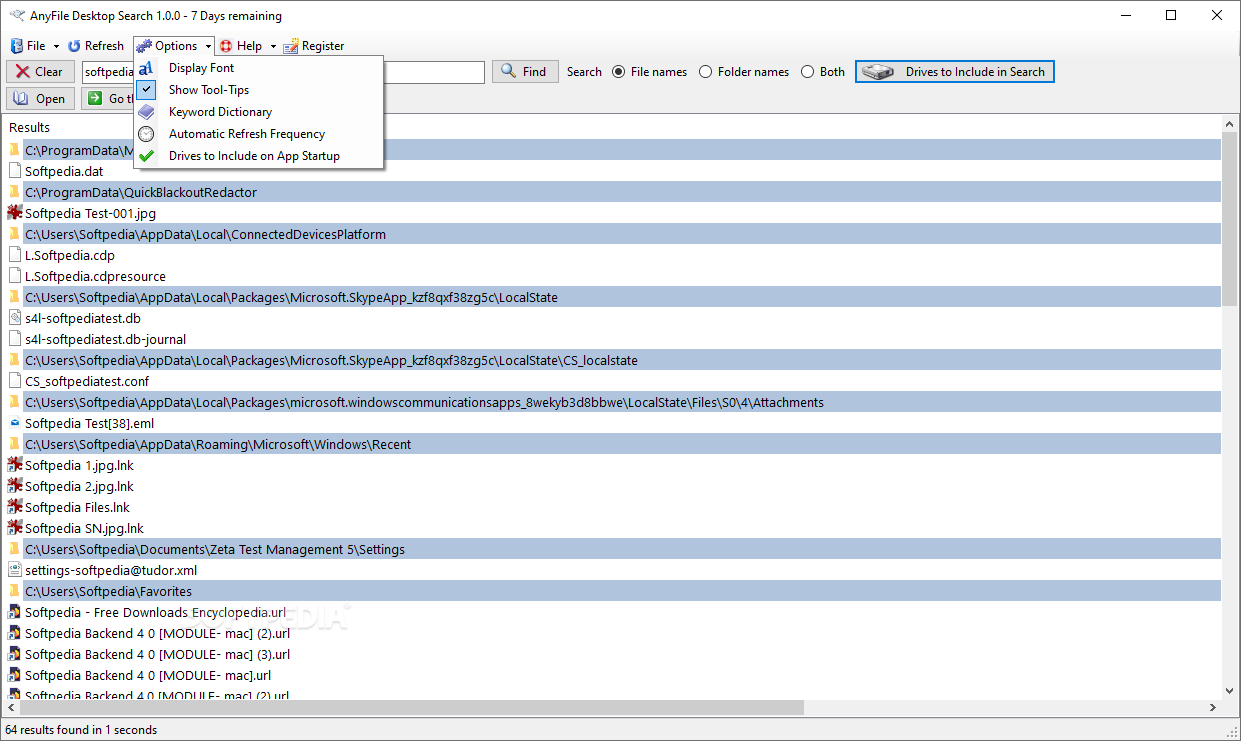Click folder icon for Windows\Recent path
This screenshot has height=741, width=1241.
click(15, 444)
